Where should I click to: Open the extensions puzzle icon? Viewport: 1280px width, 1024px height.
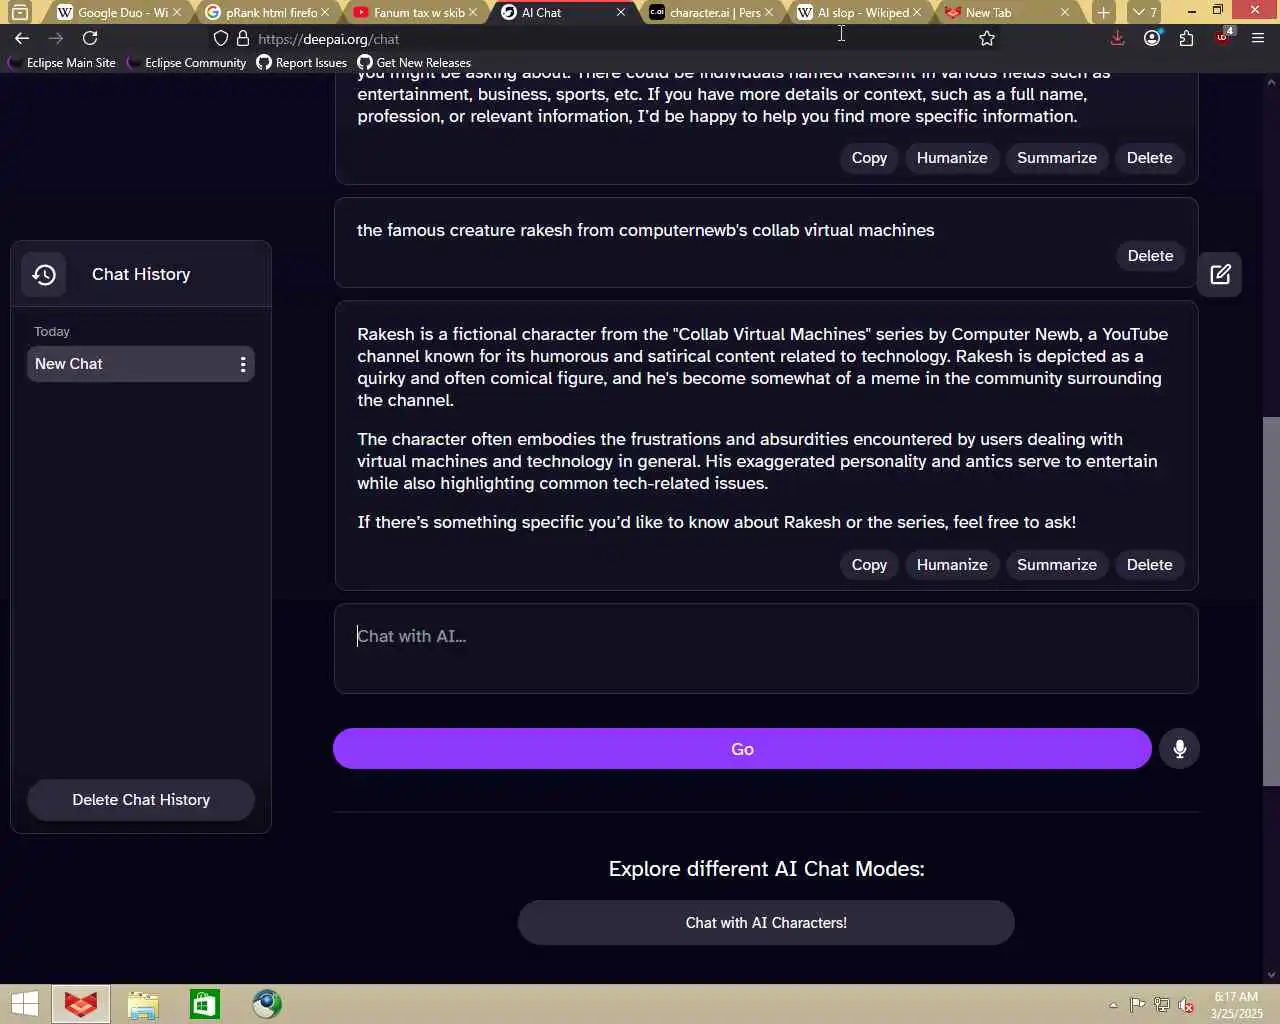coord(1186,38)
